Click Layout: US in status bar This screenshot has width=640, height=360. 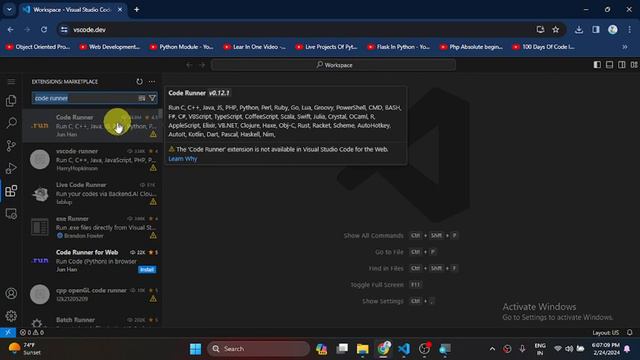click(x=605, y=333)
